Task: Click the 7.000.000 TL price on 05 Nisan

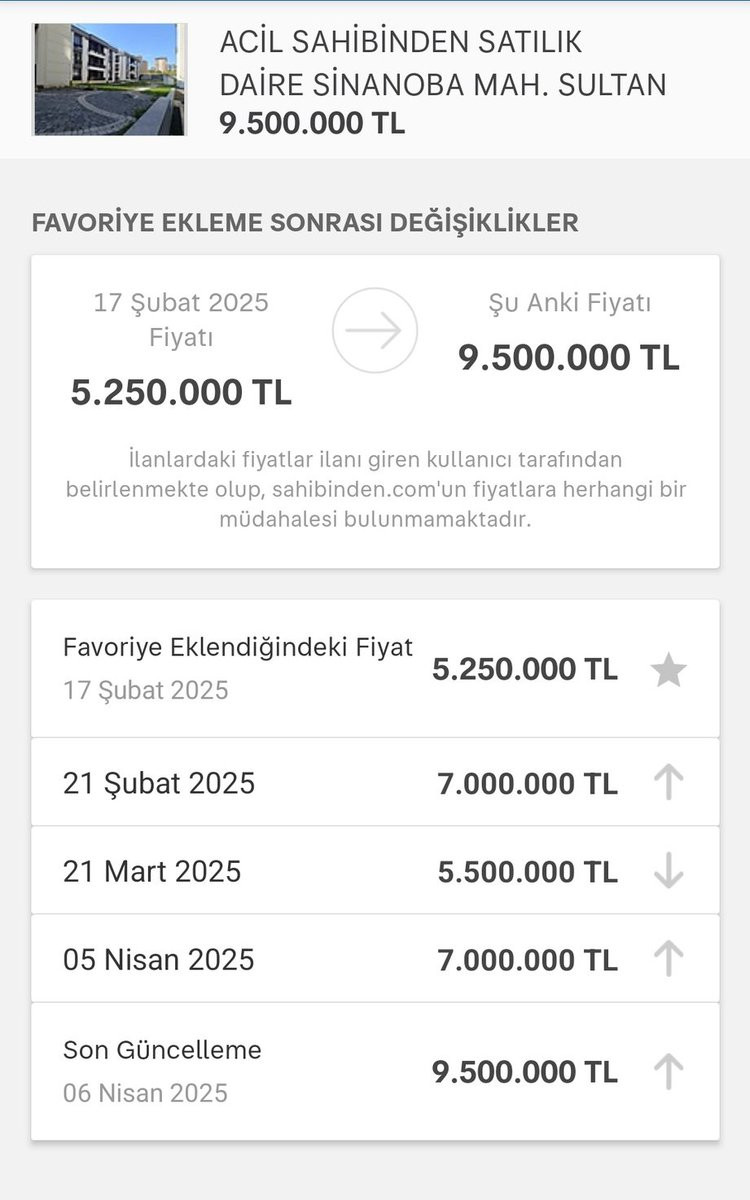Action: point(528,960)
